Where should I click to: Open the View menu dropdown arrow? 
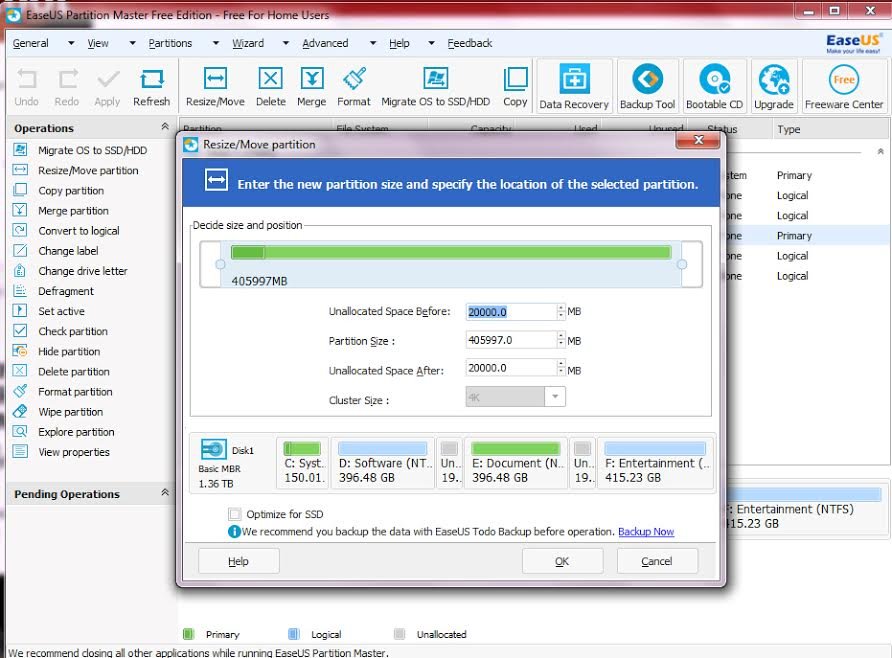tap(133, 43)
